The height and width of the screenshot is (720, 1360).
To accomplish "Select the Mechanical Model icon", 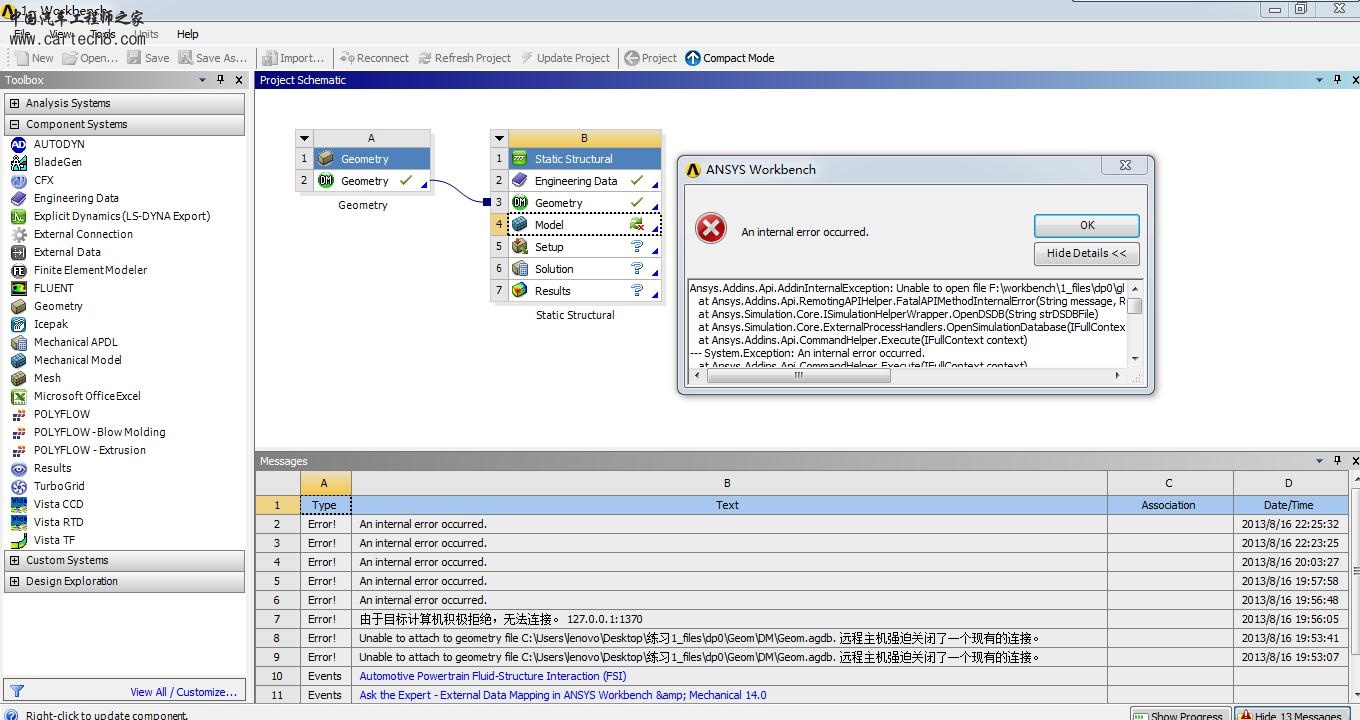I will (x=18, y=360).
